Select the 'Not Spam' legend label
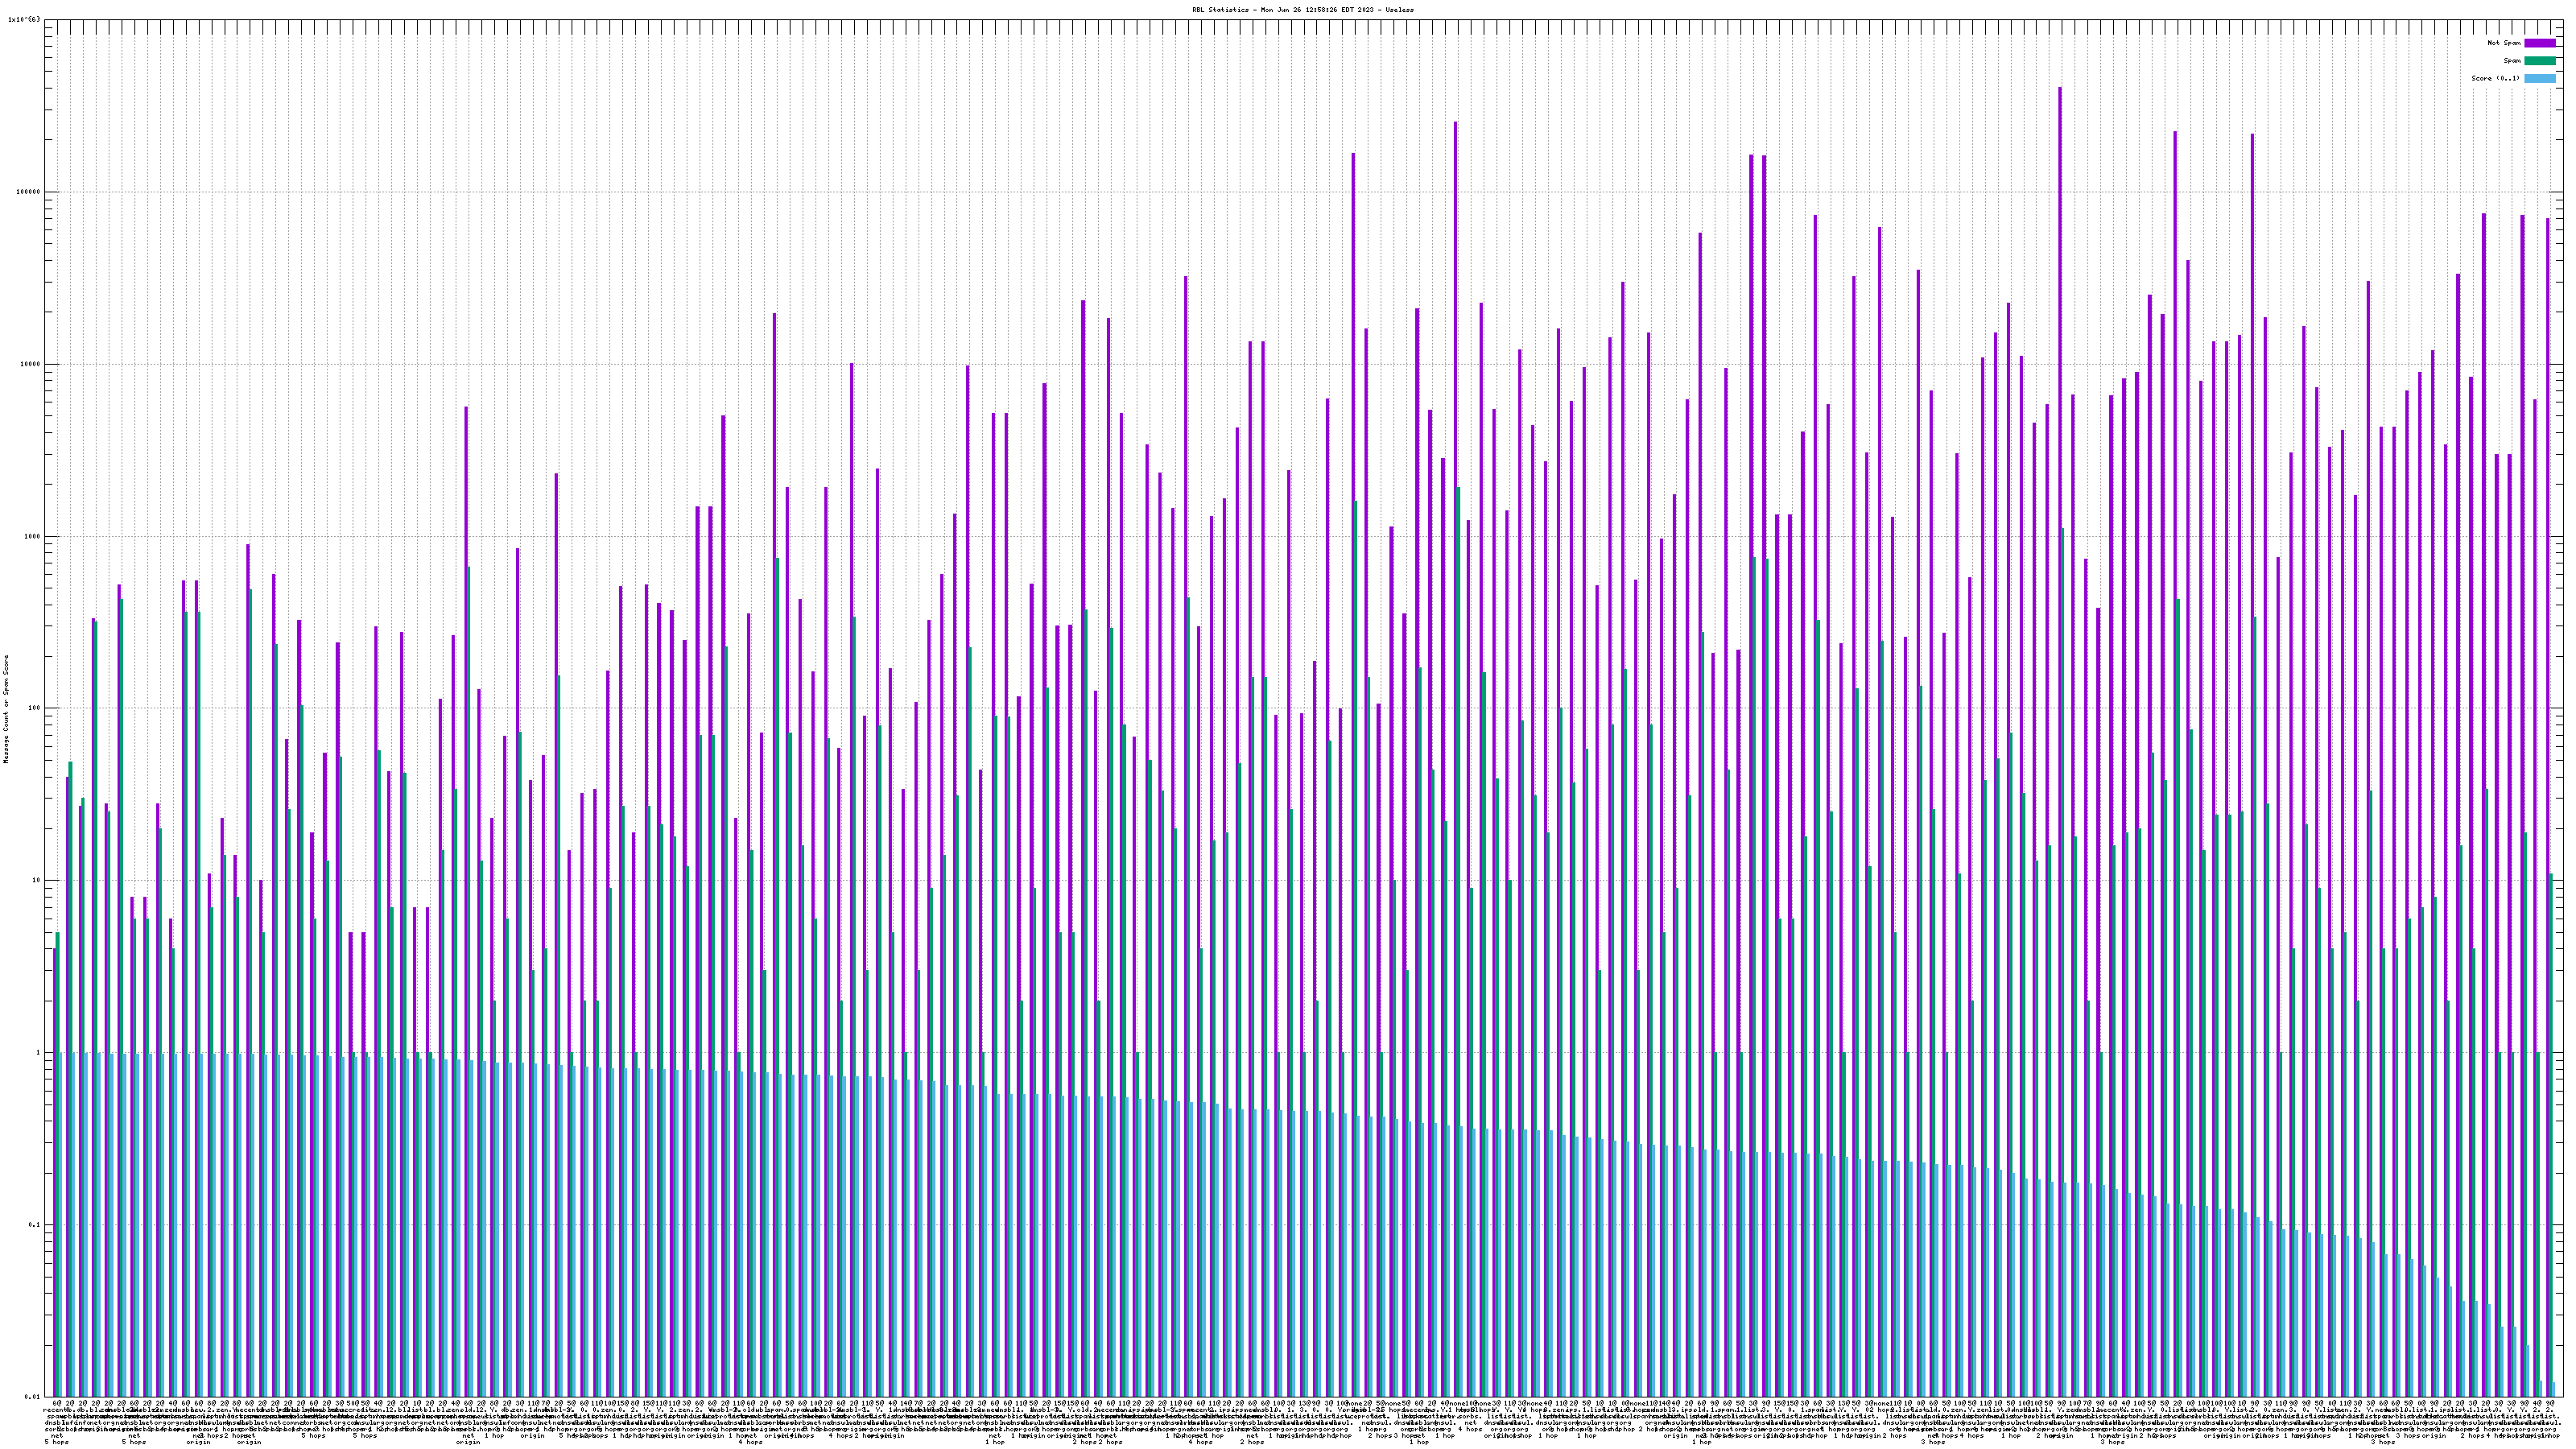The height and width of the screenshot is (1449, 2576). click(2504, 43)
